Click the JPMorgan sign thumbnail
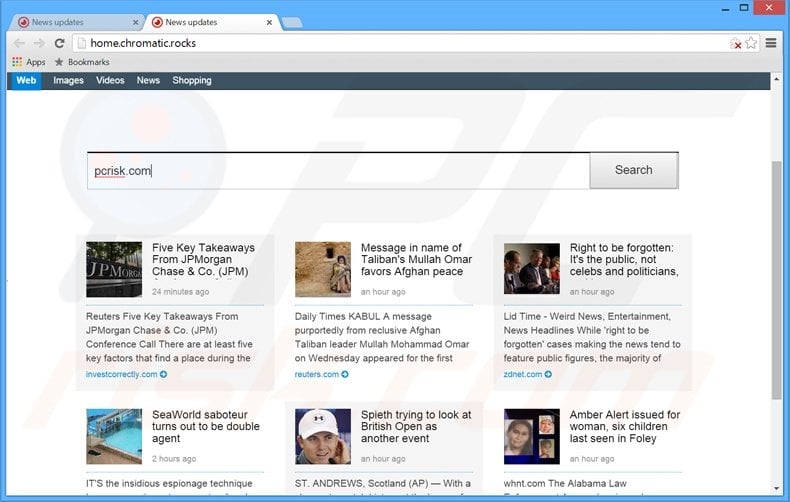Screen dimensions: 790x502 coord(114,269)
